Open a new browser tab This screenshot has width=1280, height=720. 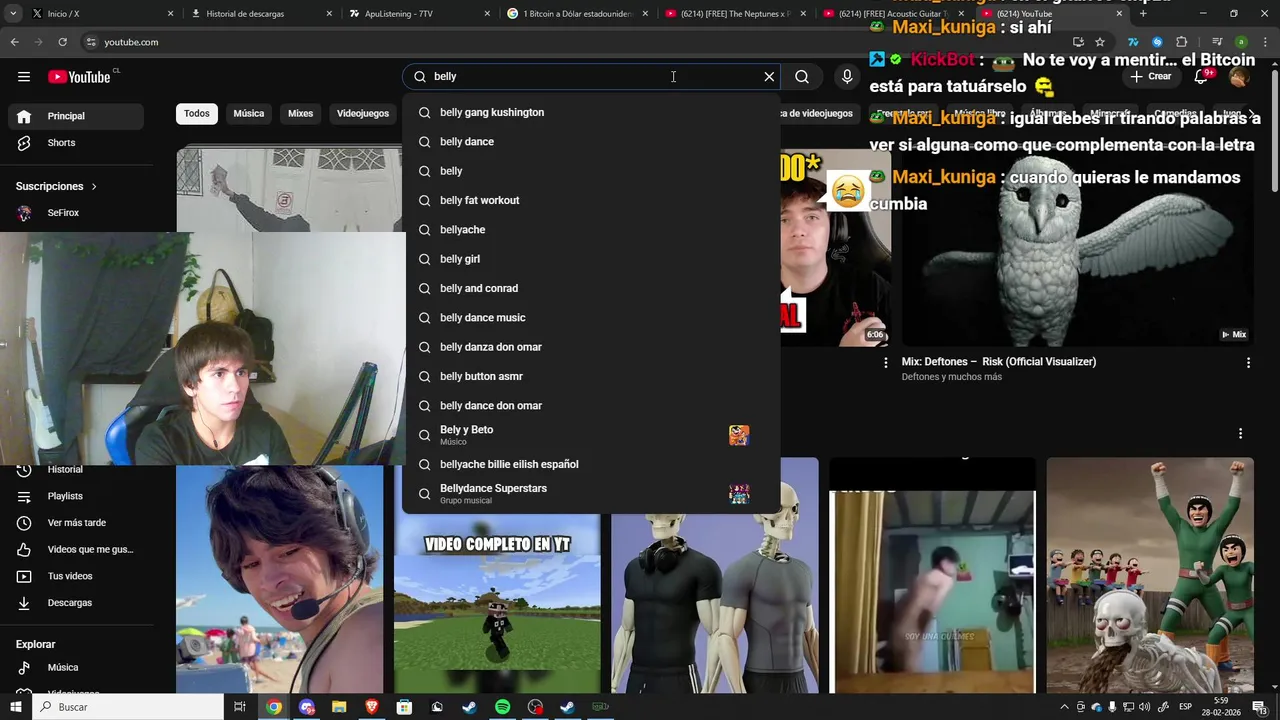tap(1143, 14)
